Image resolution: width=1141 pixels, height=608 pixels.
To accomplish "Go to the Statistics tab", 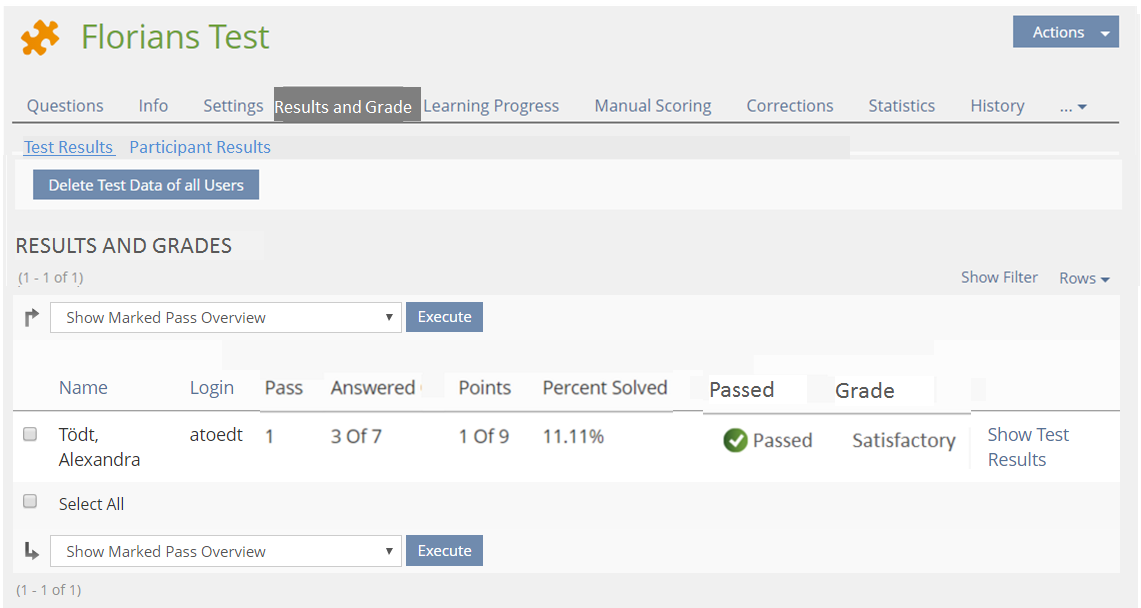I will coord(901,106).
